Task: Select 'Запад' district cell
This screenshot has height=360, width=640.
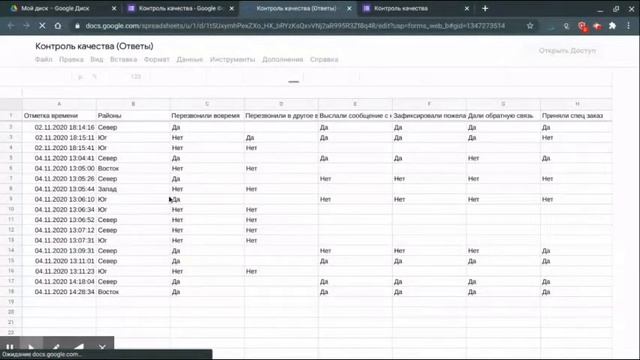Action: pos(133,189)
